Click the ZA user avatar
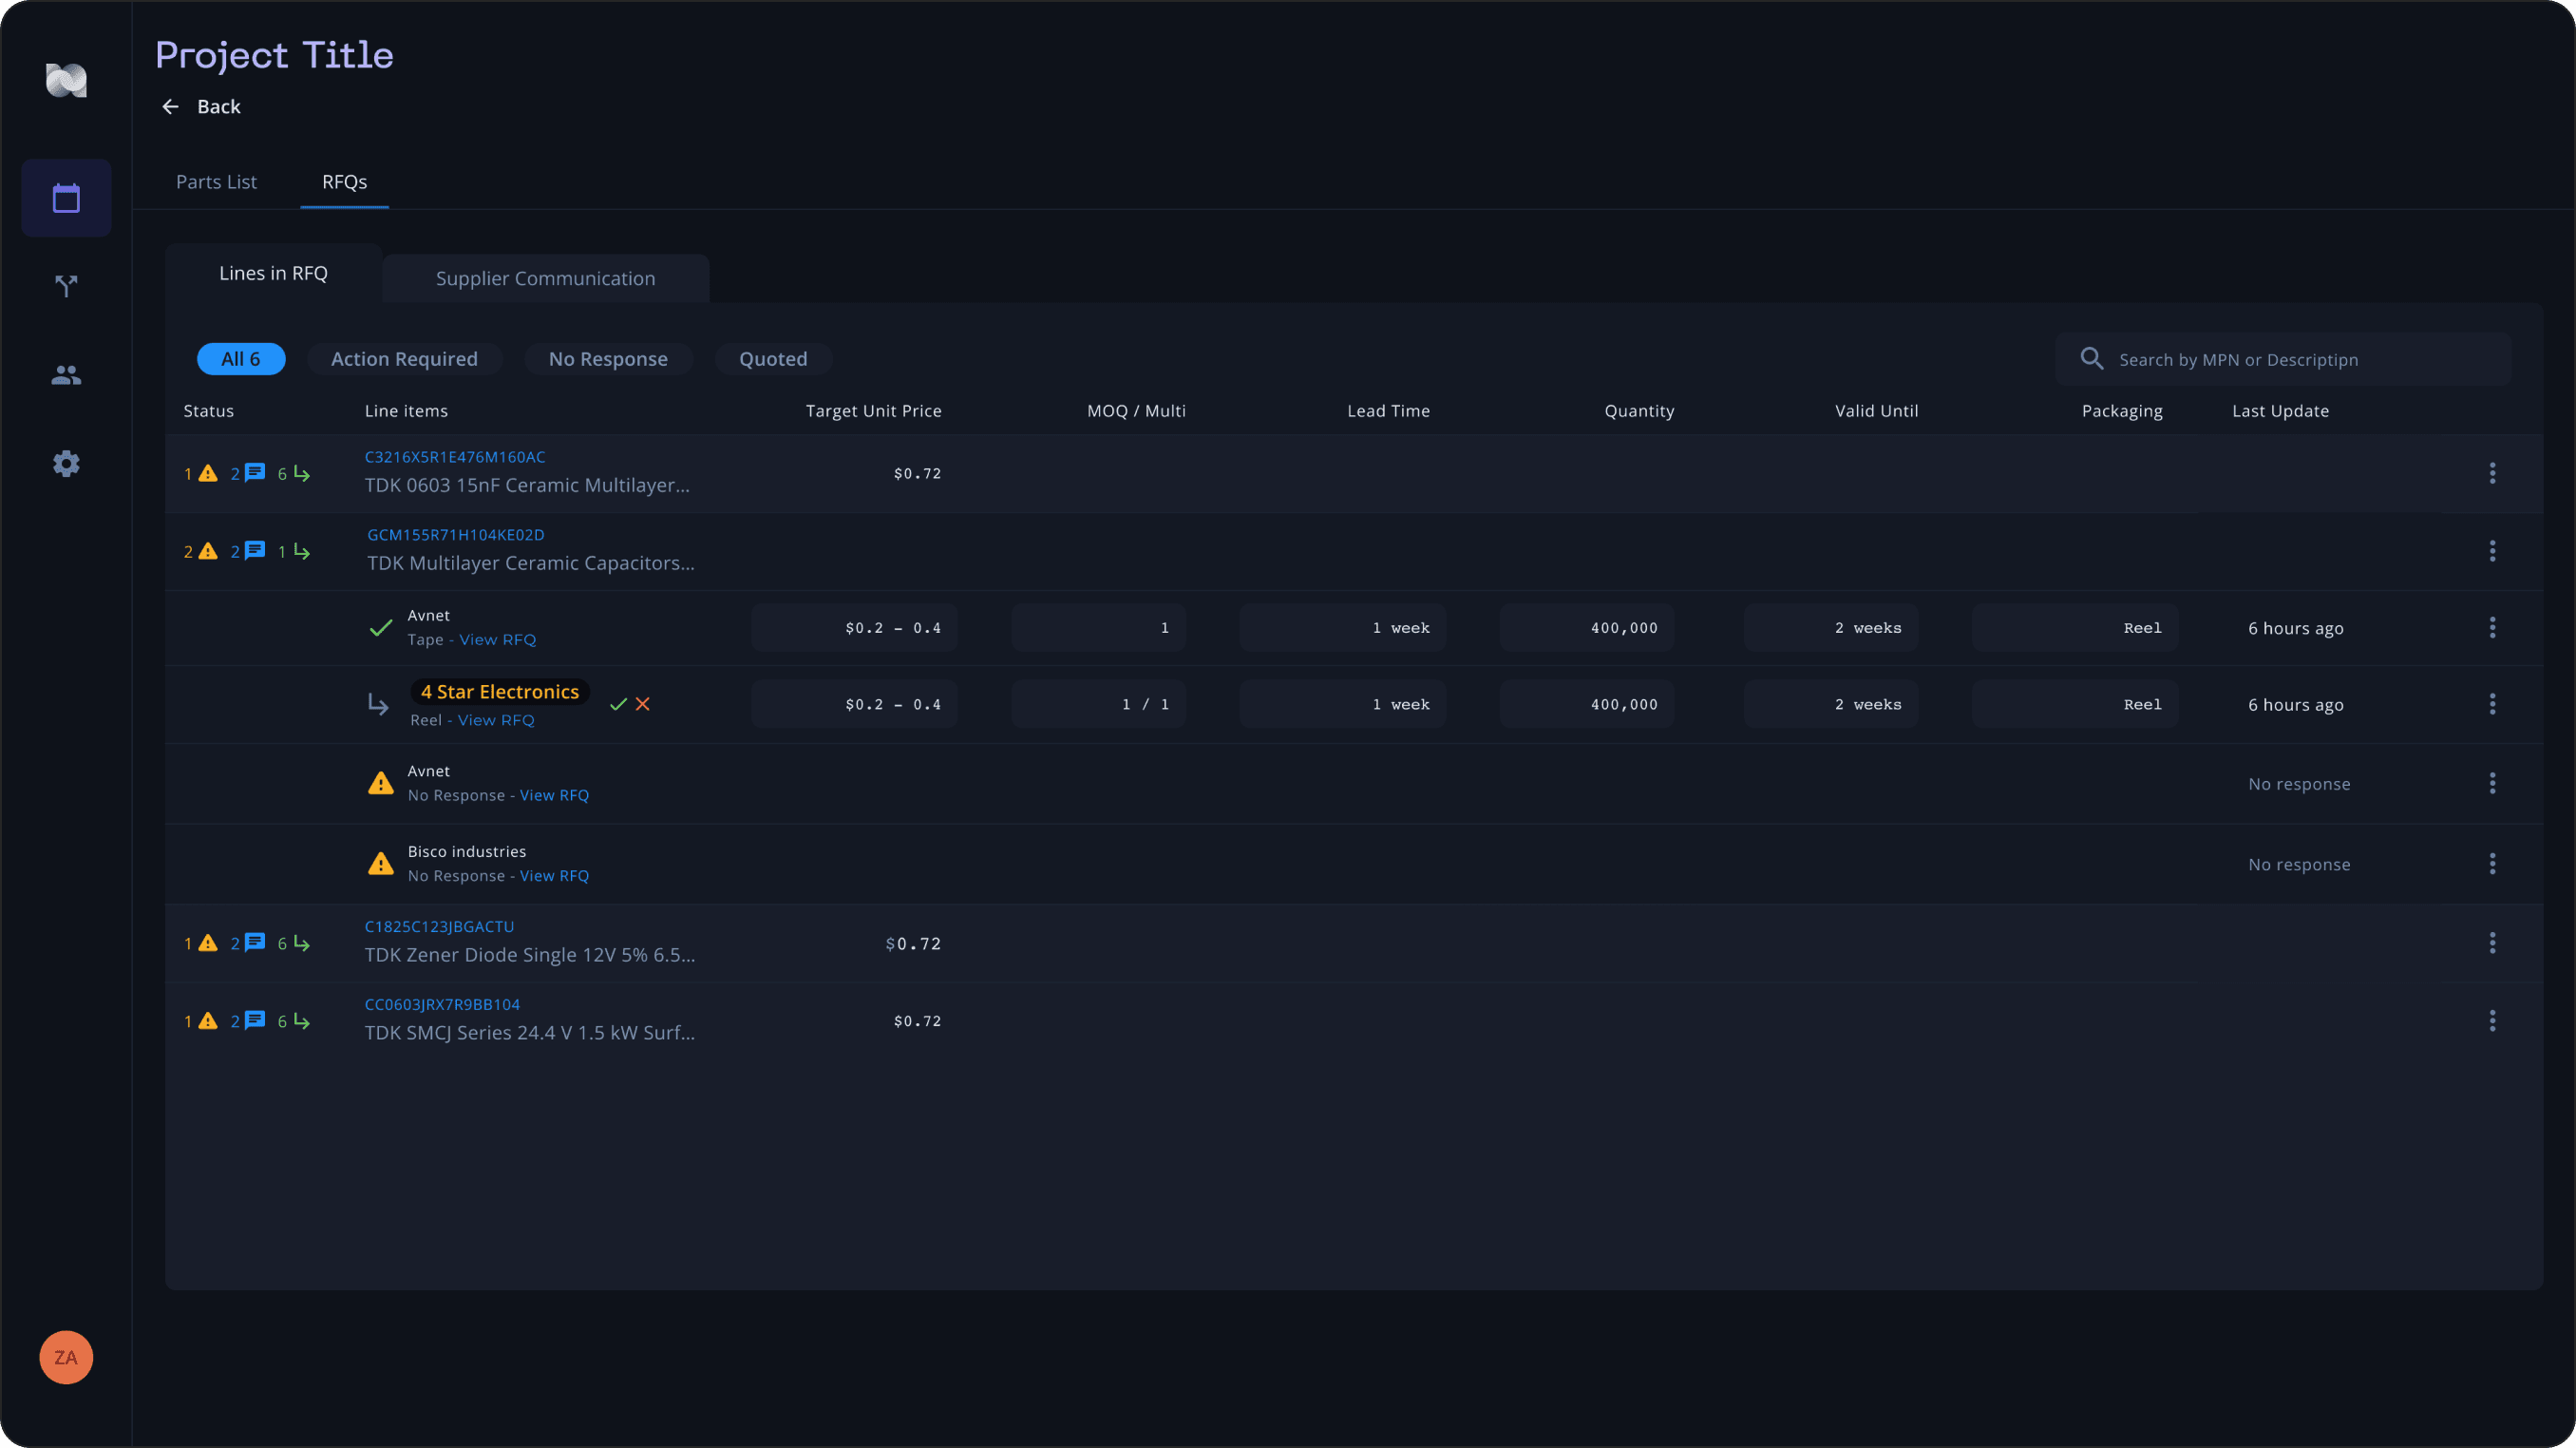This screenshot has height=1448, width=2576. [66, 1357]
